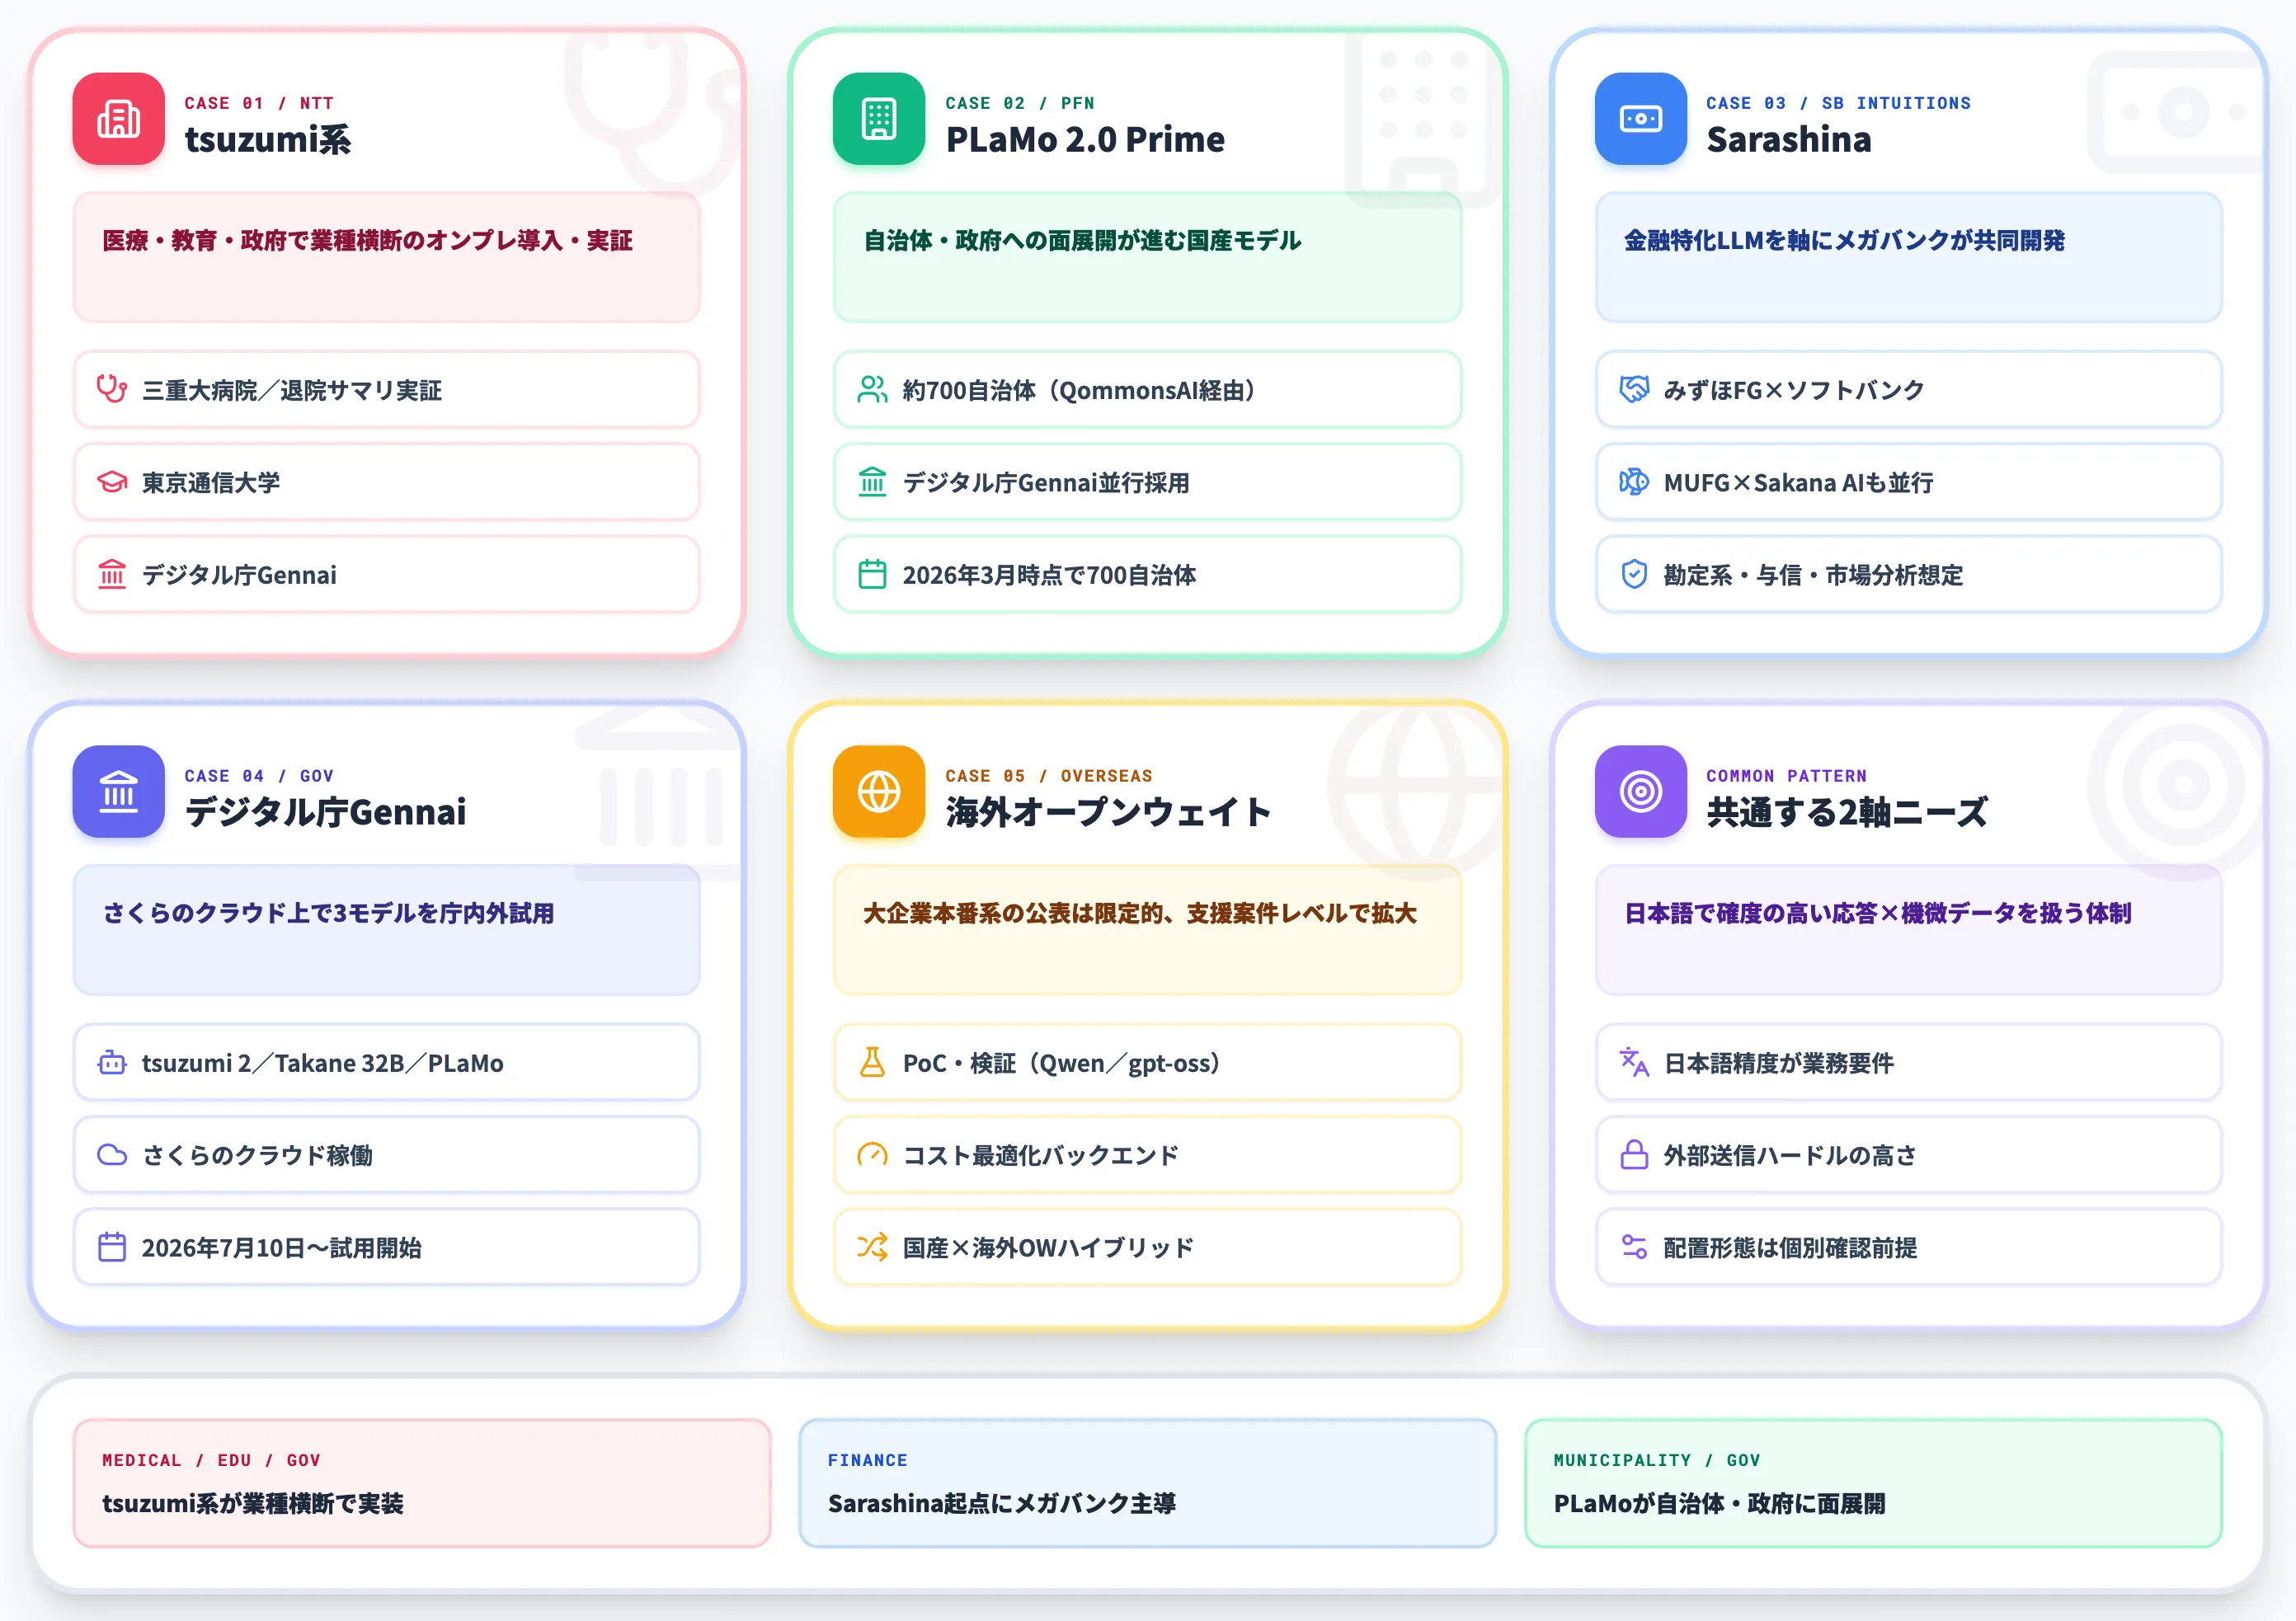
Task: Click the purple target icon for 共通する2軸ニーズ
Action: tap(1640, 792)
